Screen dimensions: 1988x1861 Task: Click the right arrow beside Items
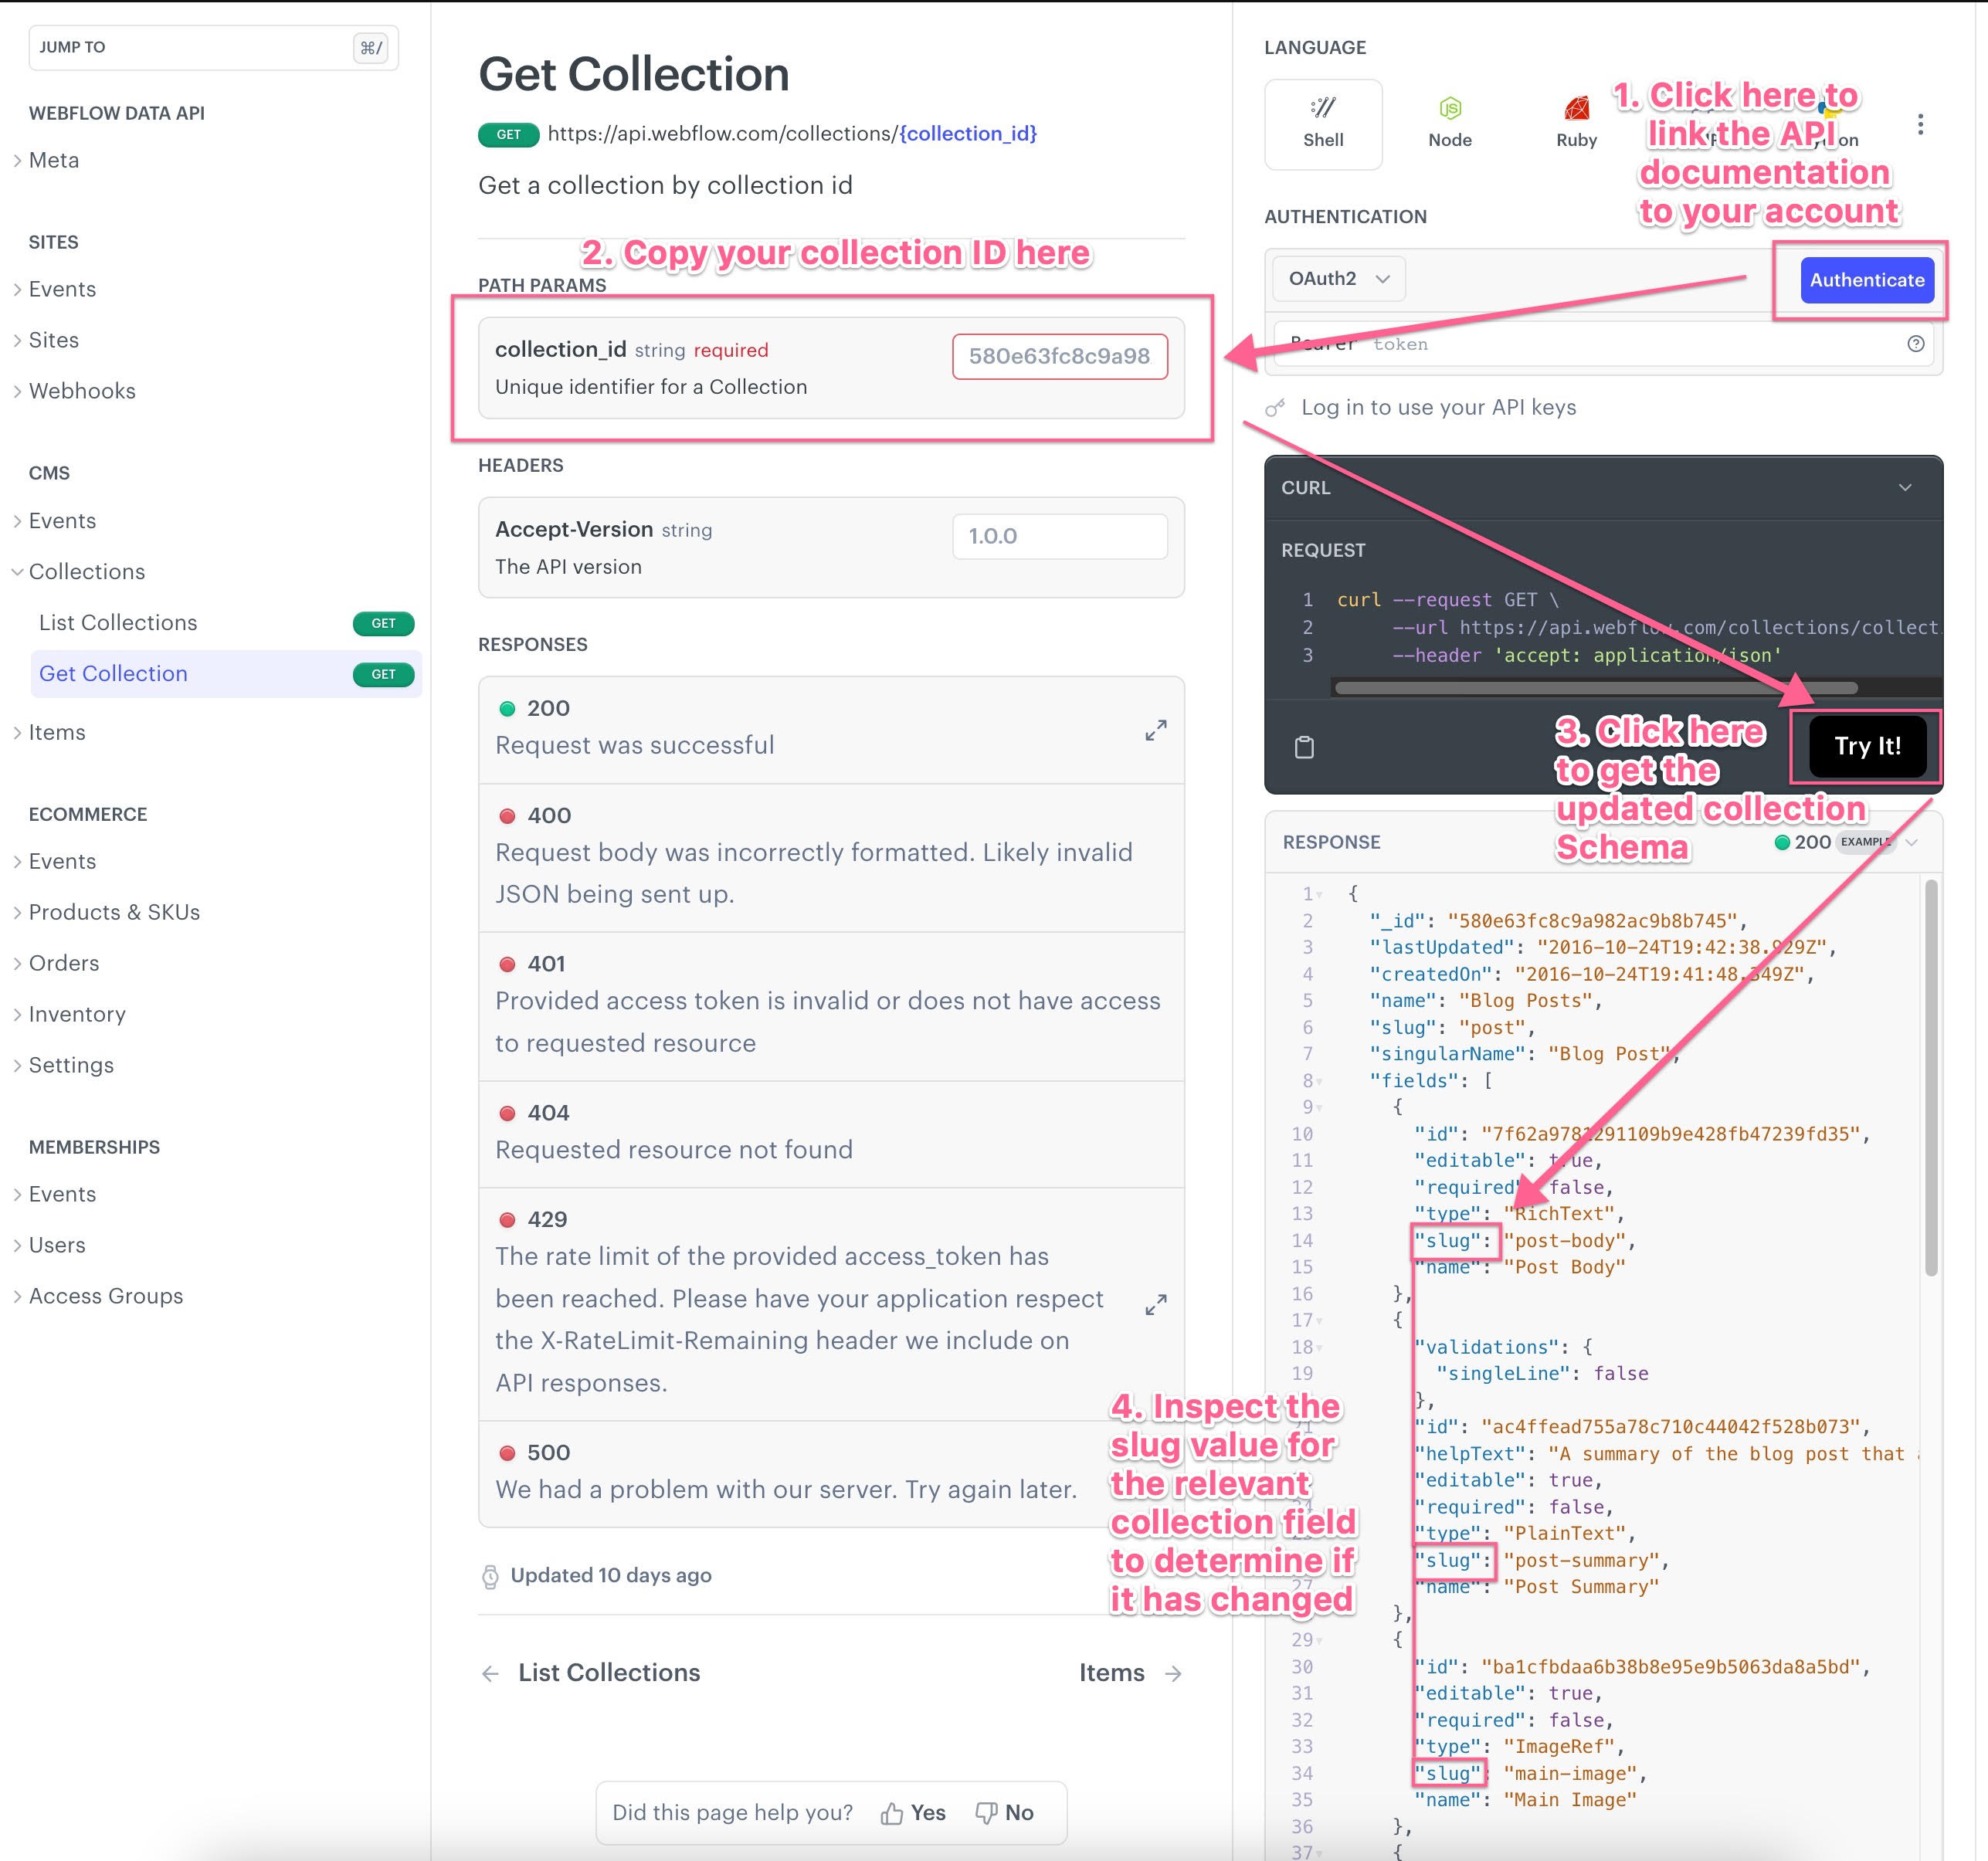[x=1173, y=1673]
